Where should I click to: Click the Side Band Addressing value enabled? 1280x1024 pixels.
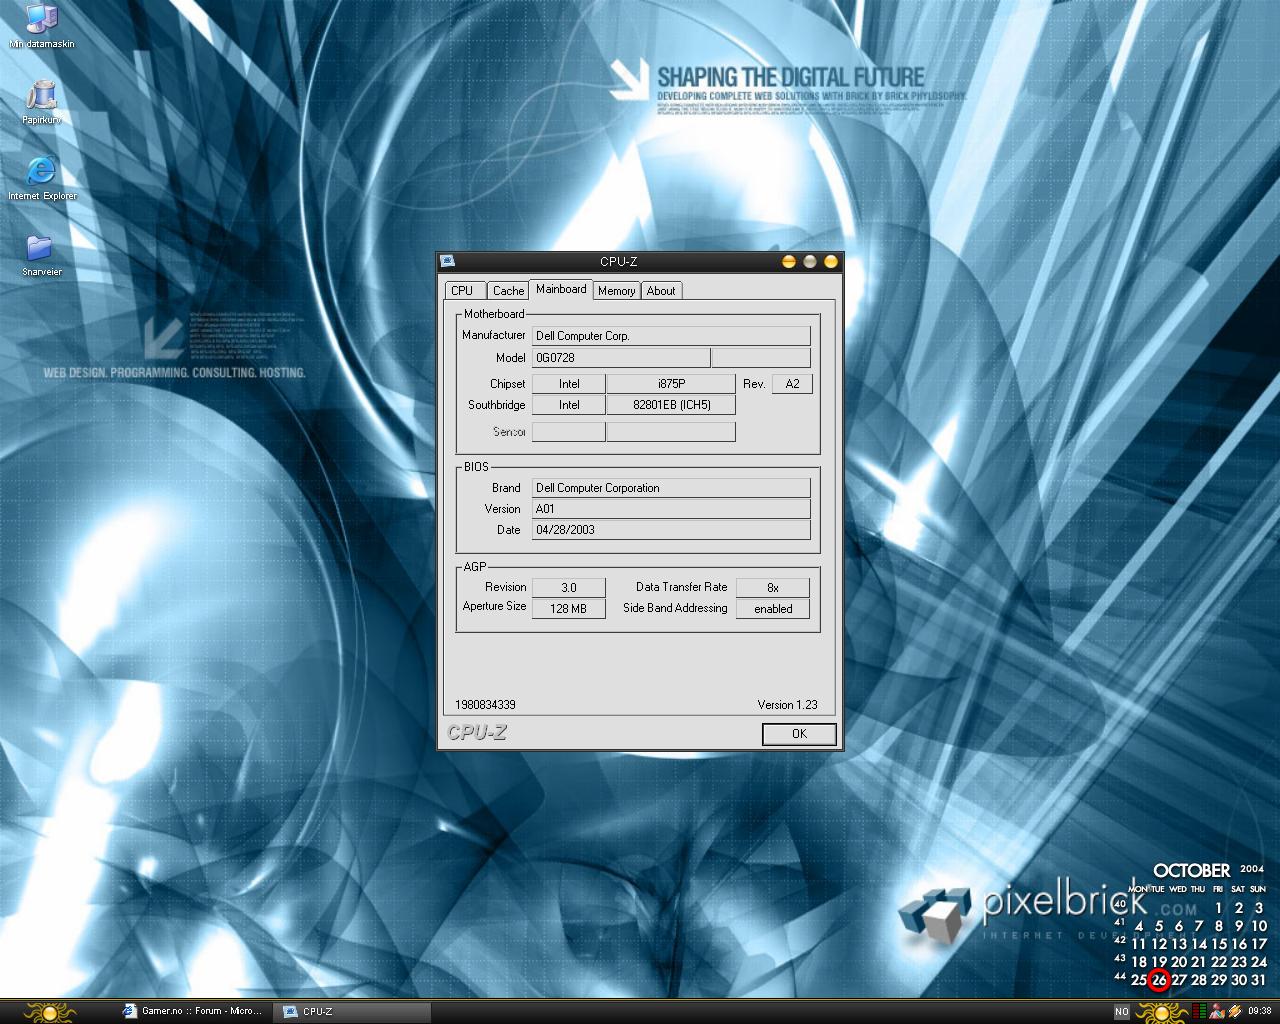pyautogui.click(x=773, y=609)
